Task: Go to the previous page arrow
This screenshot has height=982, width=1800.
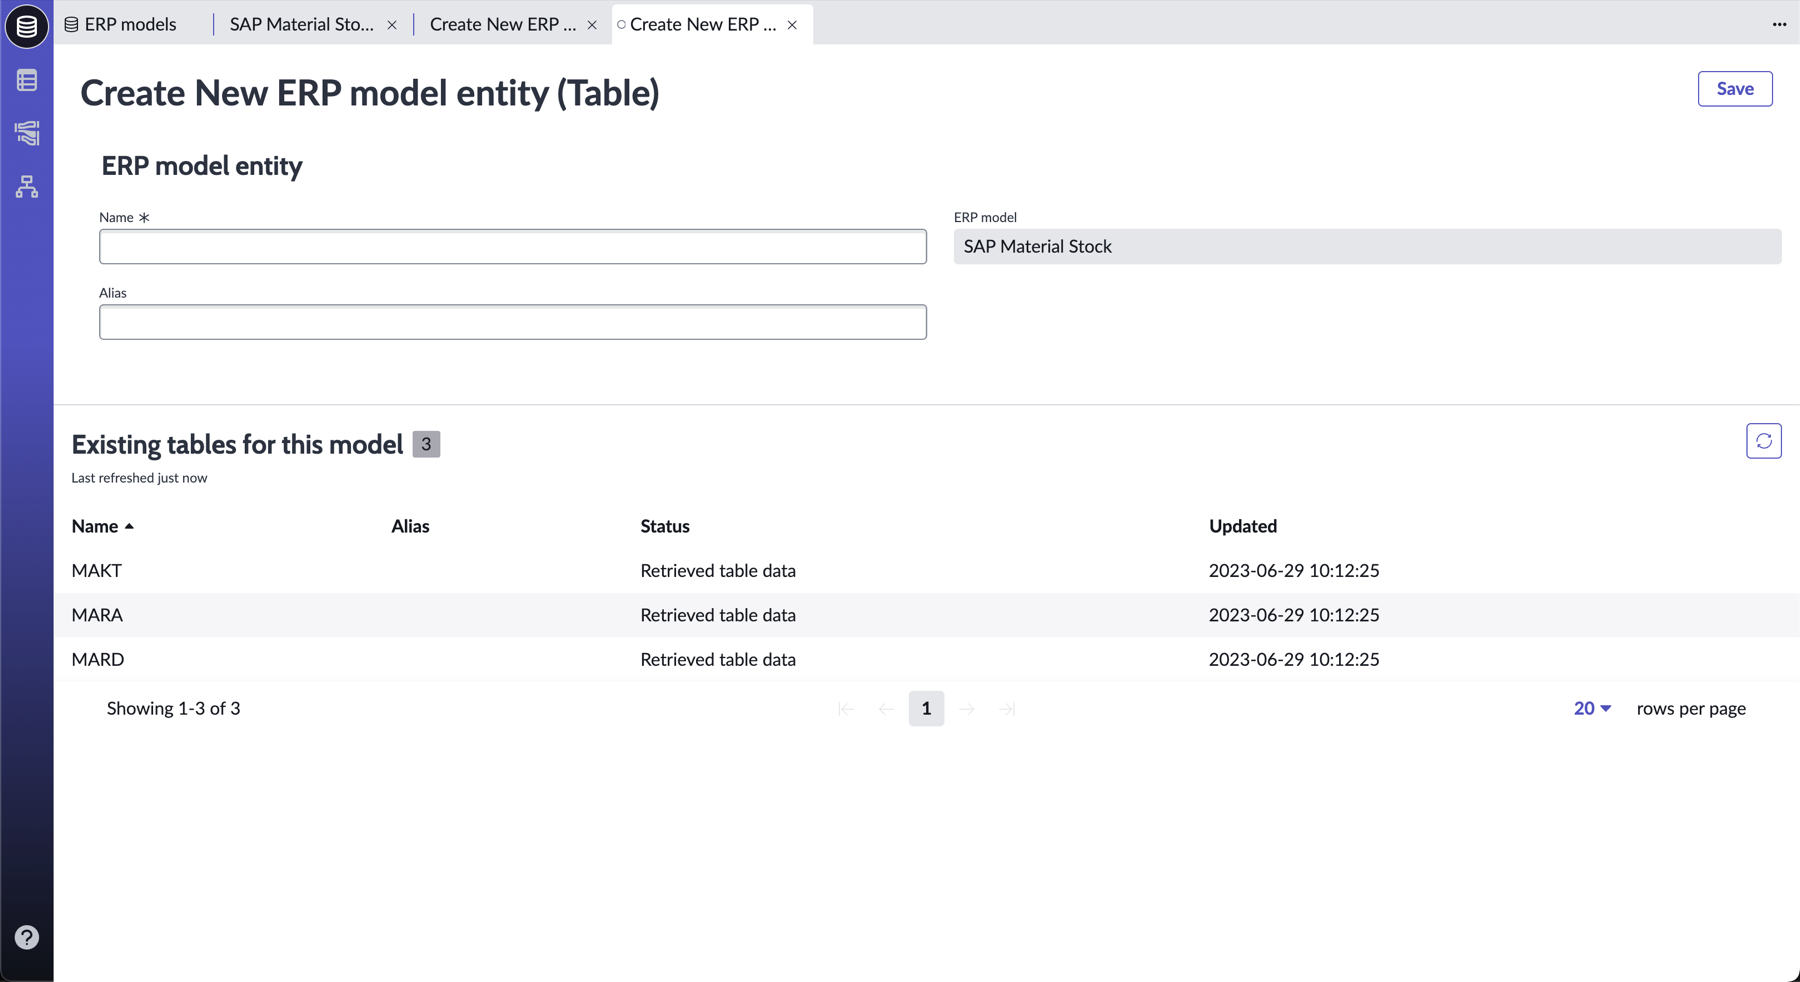Action: coord(886,709)
